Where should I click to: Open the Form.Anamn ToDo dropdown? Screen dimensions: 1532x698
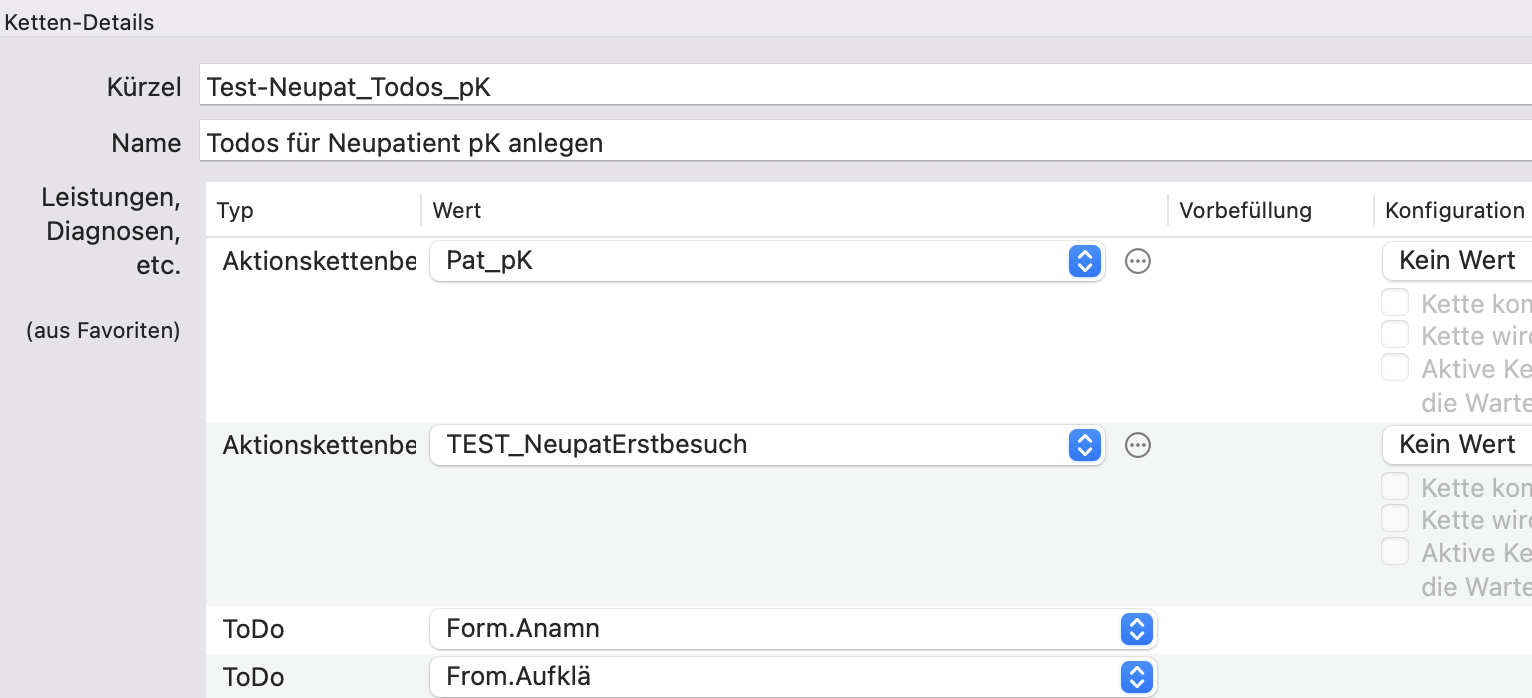pyautogui.click(x=793, y=629)
